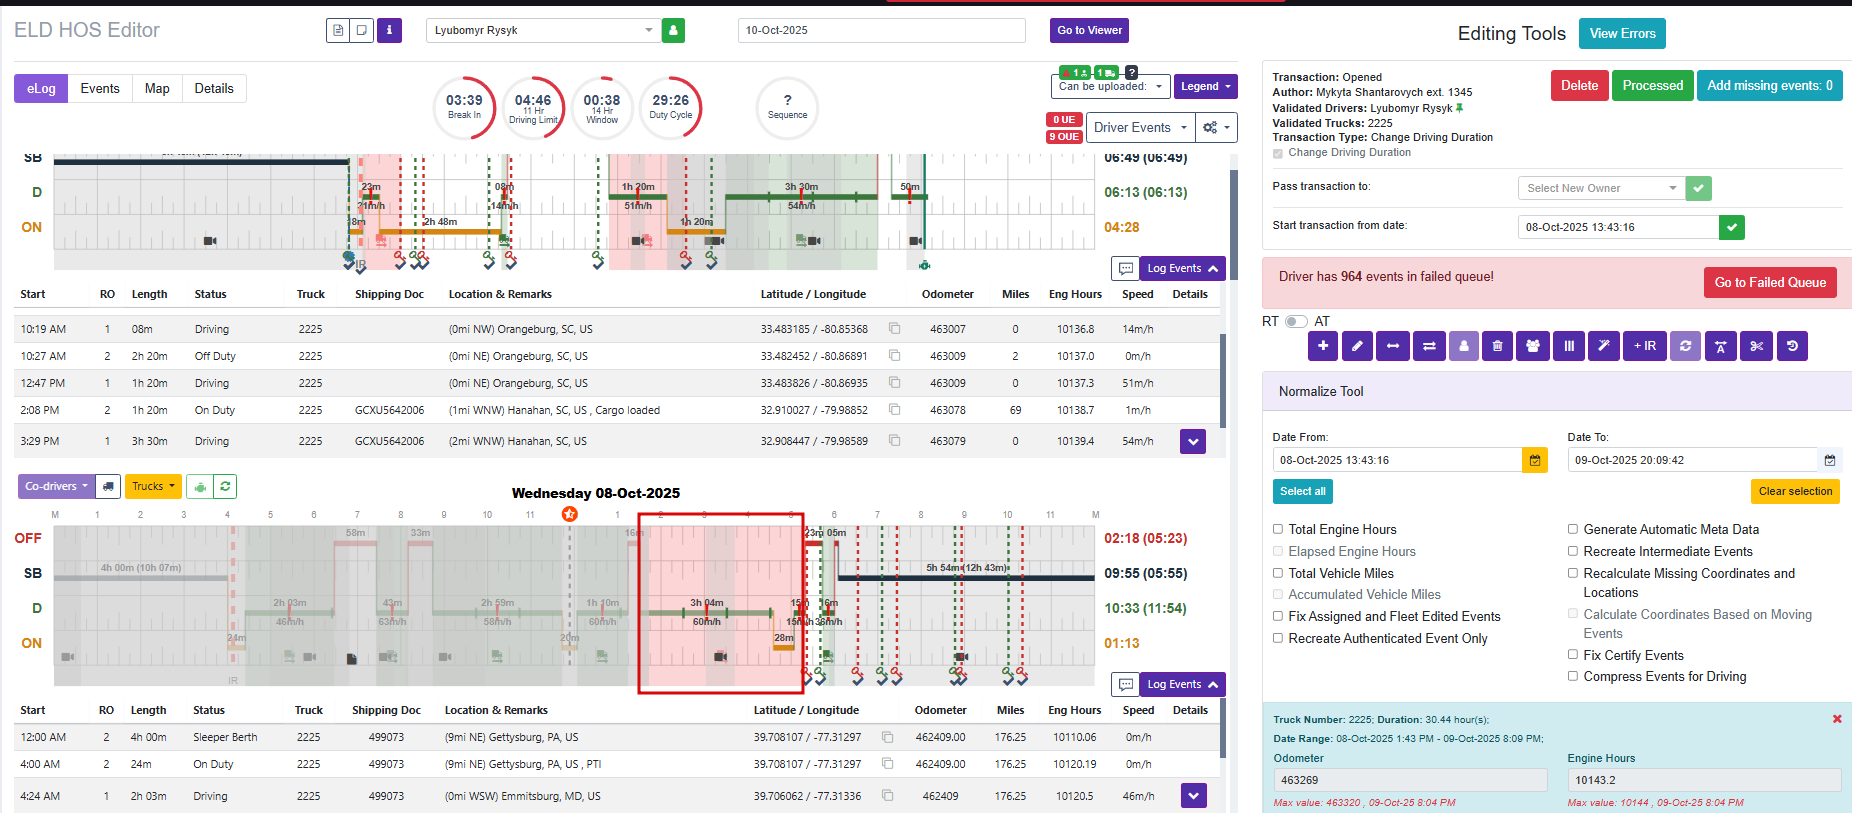The image size is (1852, 813).
Task: Click the green vehicle icon near Trucks
Action: tap(200, 486)
